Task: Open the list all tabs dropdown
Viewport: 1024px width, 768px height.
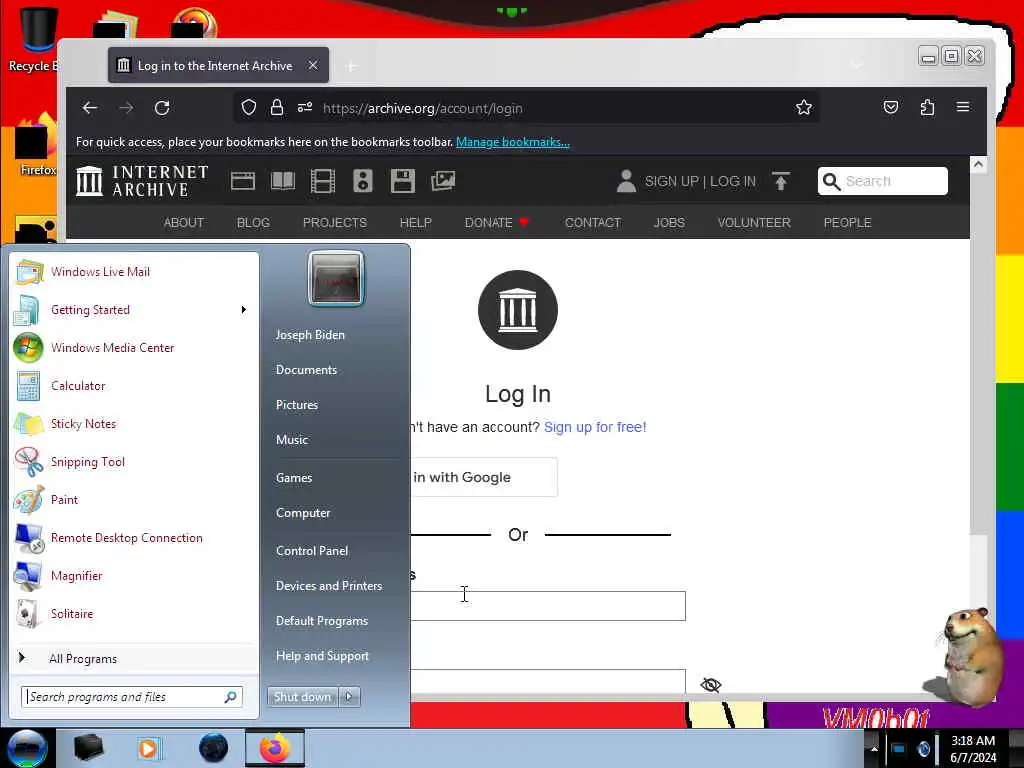Action: [857, 65]
